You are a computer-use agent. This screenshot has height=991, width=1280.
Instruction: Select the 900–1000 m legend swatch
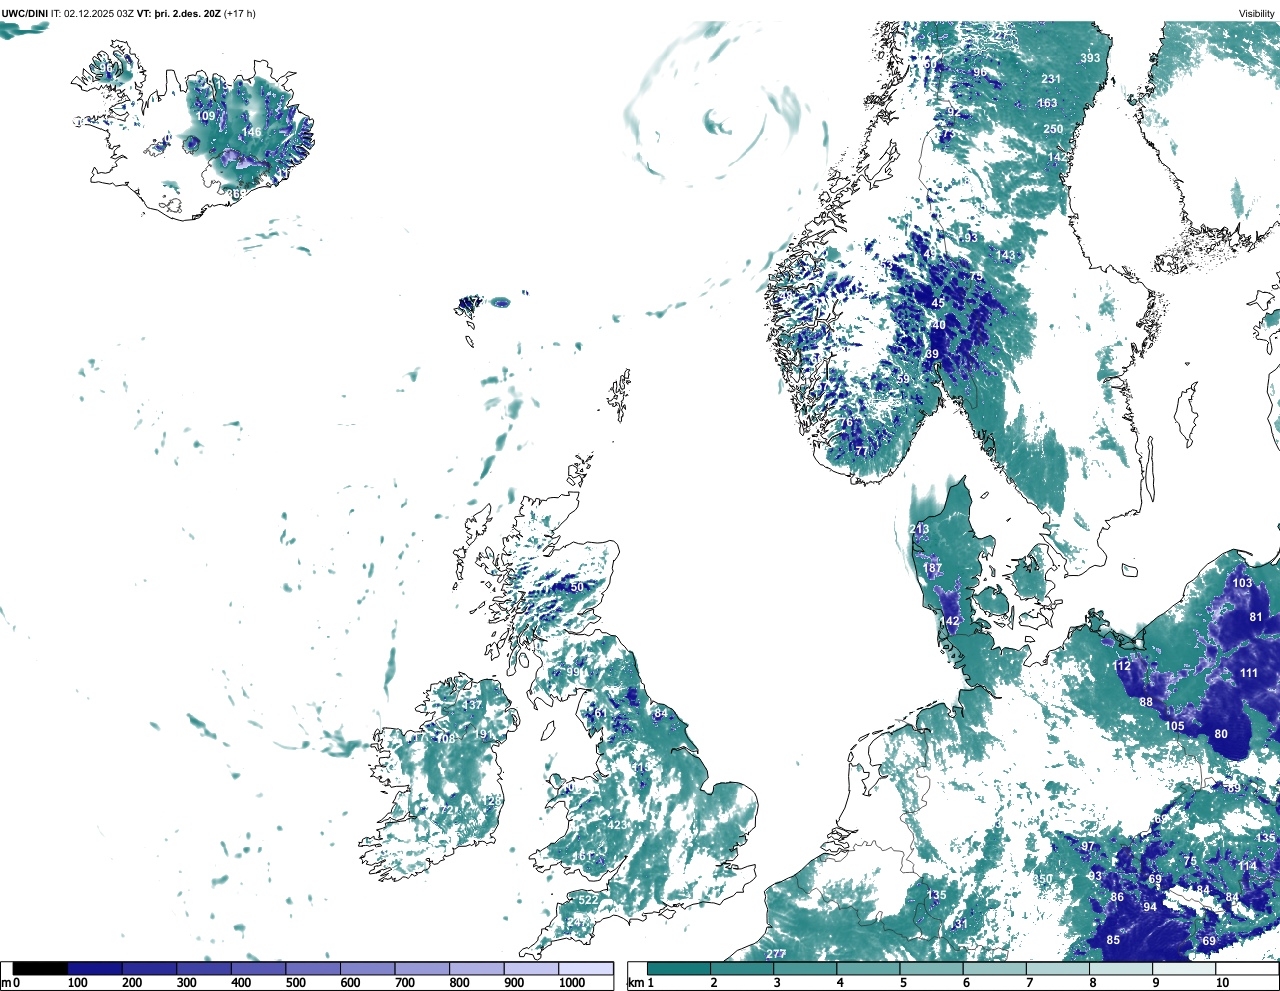pos(531,968)
